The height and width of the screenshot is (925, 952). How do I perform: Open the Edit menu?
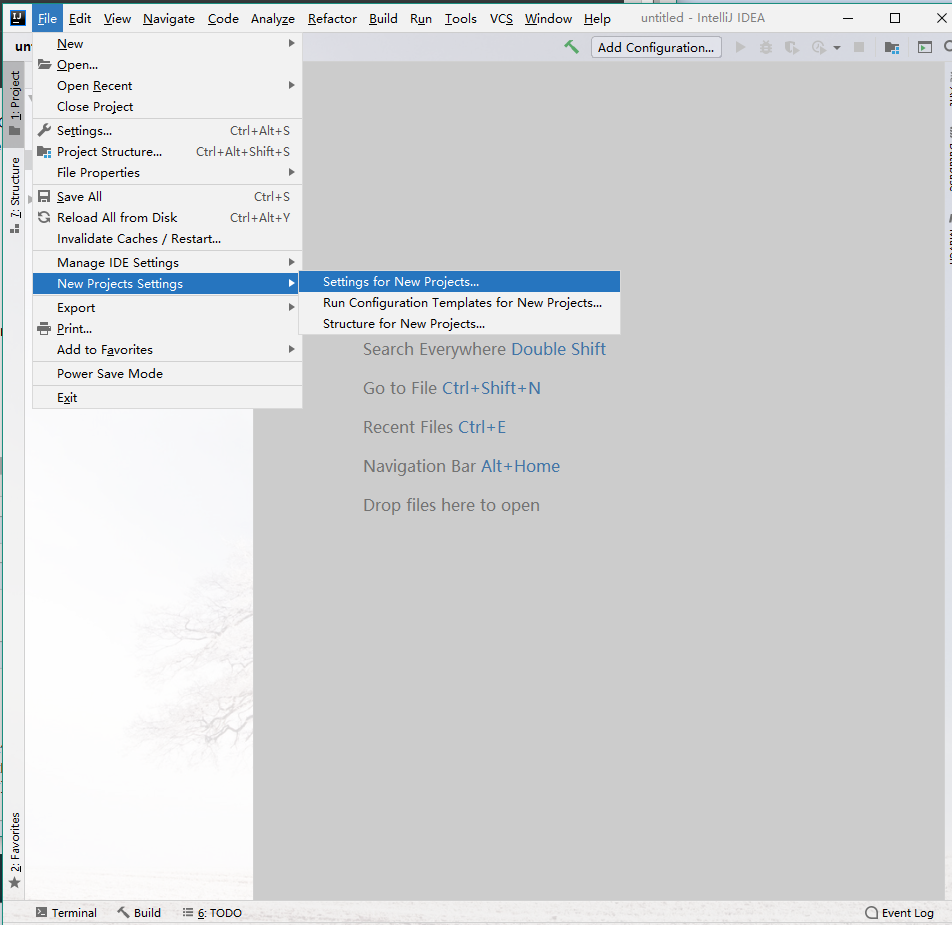tap(80, 19)
